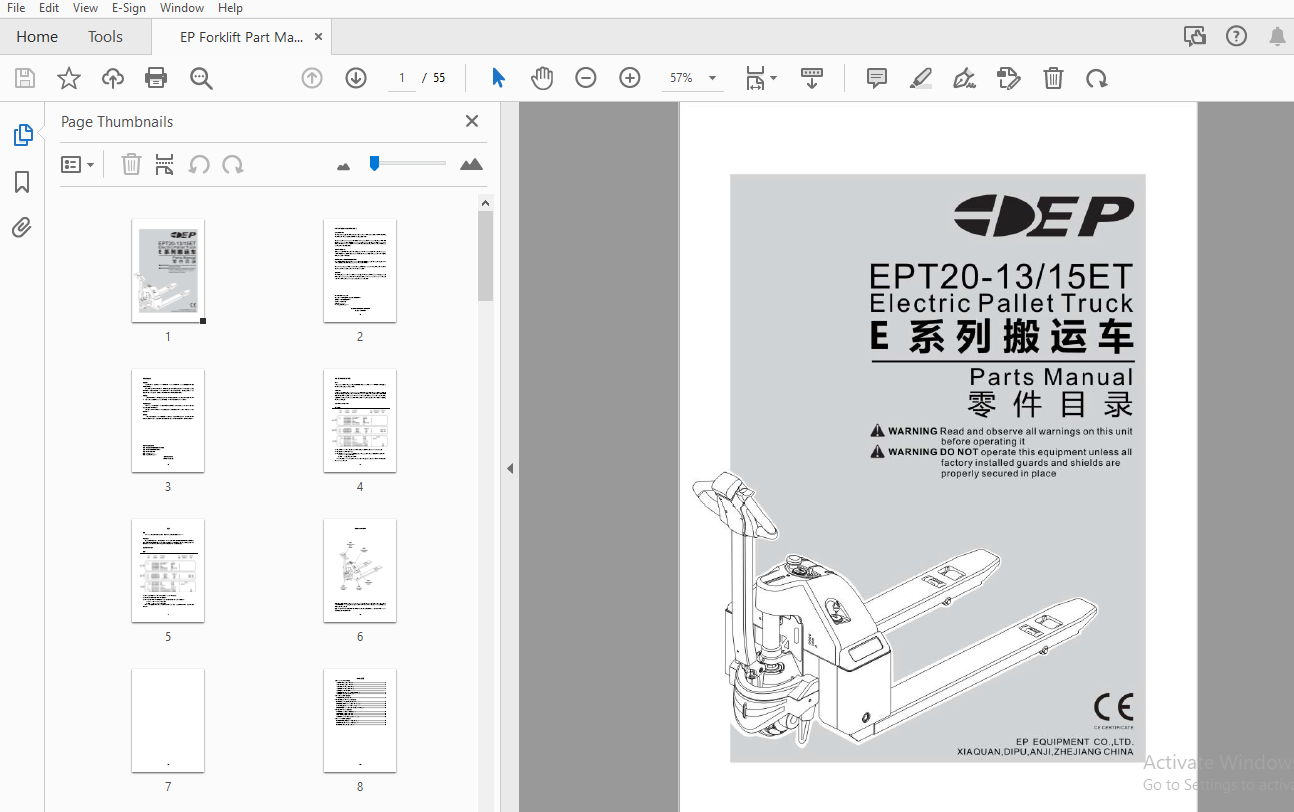Select page 1 thumbnail
The image size is (1294, 812).
pos(168,271)
